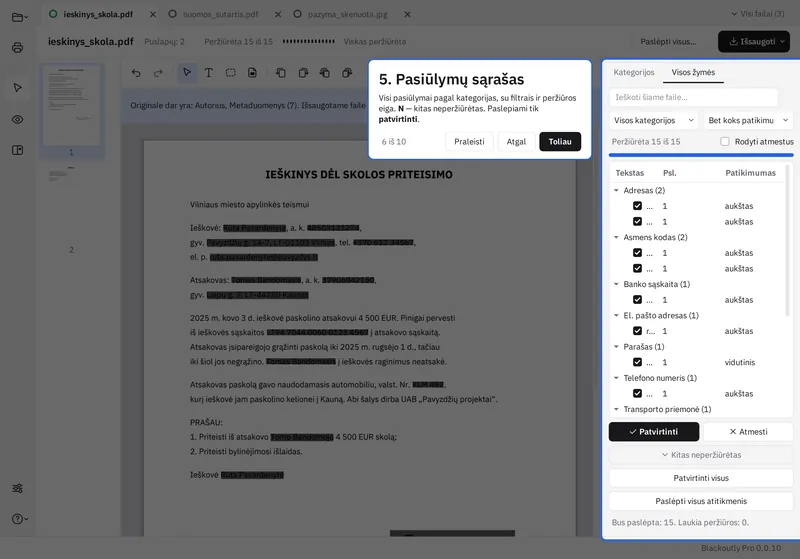Select the text tool (T icon)

pos(209,73)
